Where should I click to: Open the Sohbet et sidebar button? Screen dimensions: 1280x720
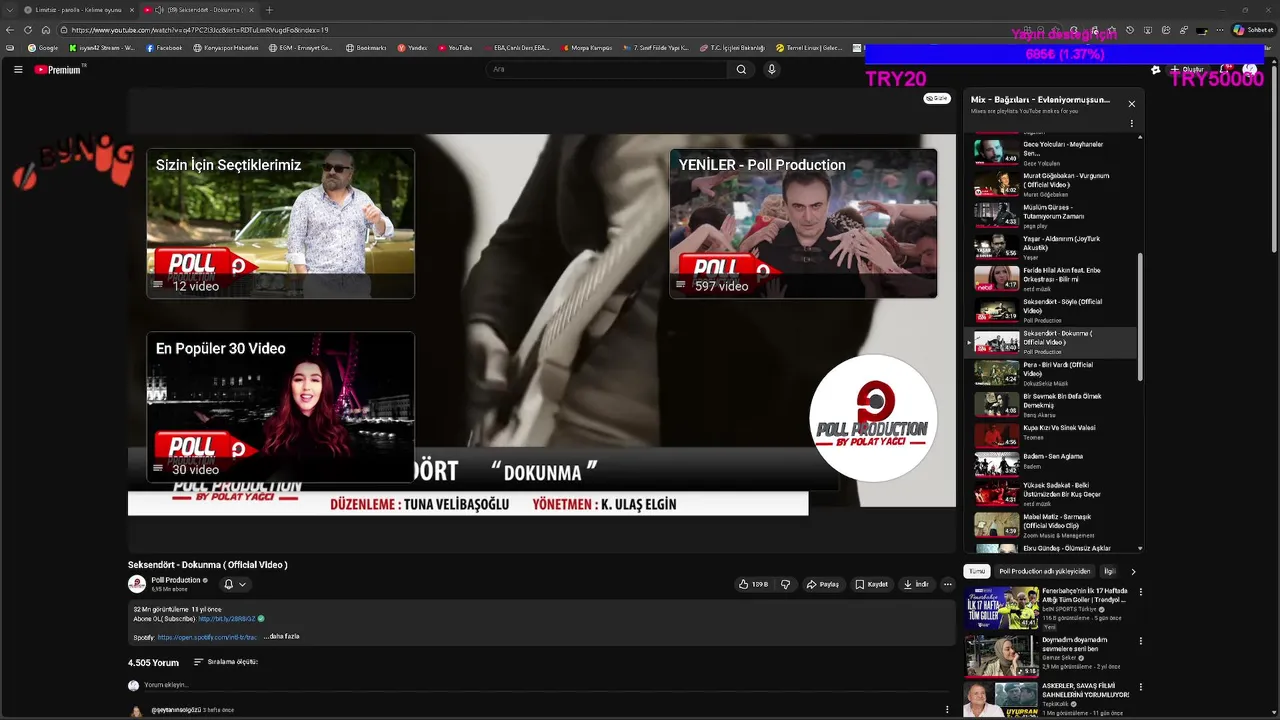tap(1253, 30)
